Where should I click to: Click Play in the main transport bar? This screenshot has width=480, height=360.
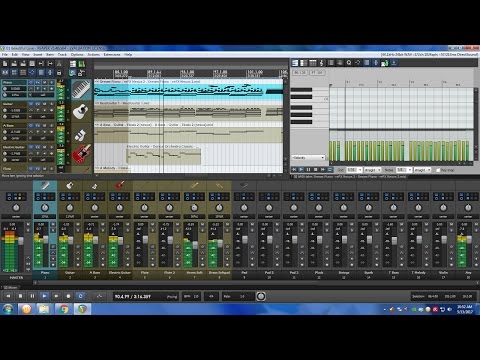[x=44, y=296]
